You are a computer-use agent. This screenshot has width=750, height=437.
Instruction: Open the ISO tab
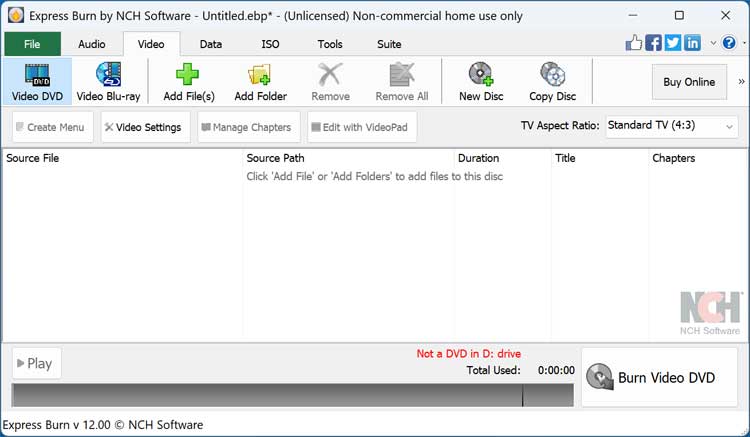click(270, 44)
